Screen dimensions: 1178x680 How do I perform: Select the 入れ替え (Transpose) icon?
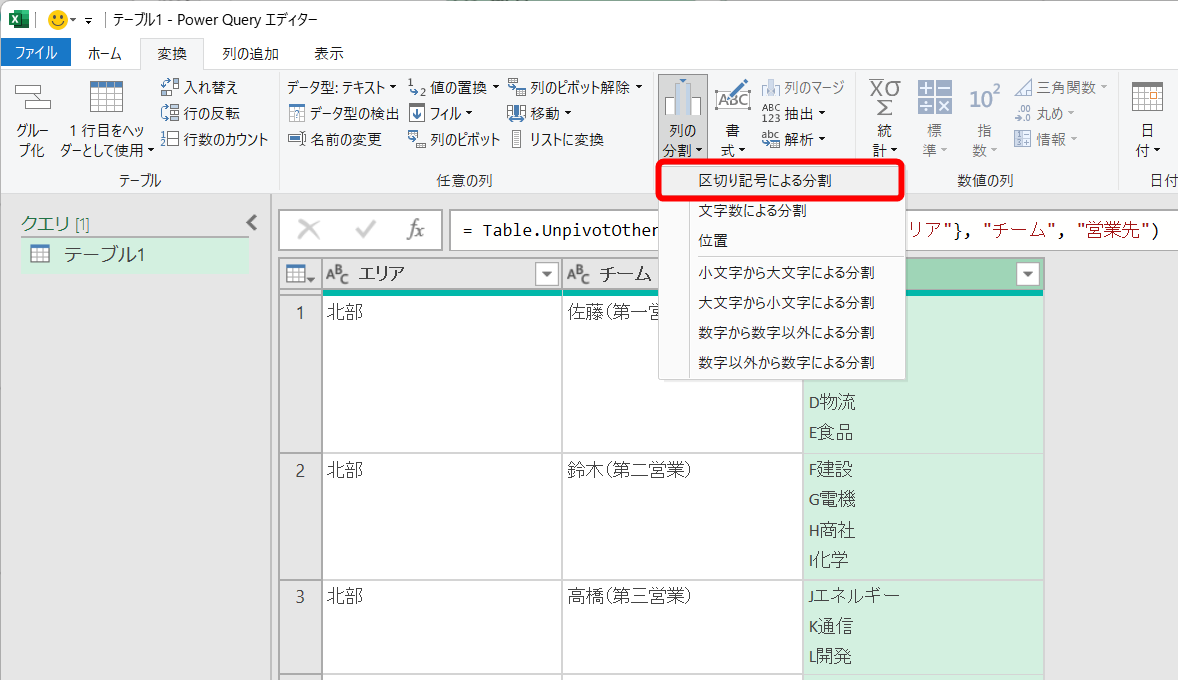click(x=197, y=87)
